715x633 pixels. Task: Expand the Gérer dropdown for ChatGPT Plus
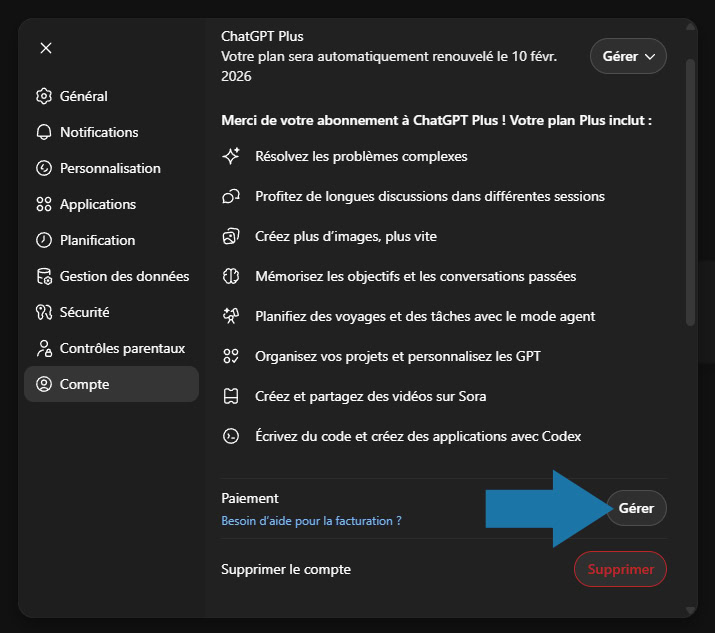tap(628, 56)
